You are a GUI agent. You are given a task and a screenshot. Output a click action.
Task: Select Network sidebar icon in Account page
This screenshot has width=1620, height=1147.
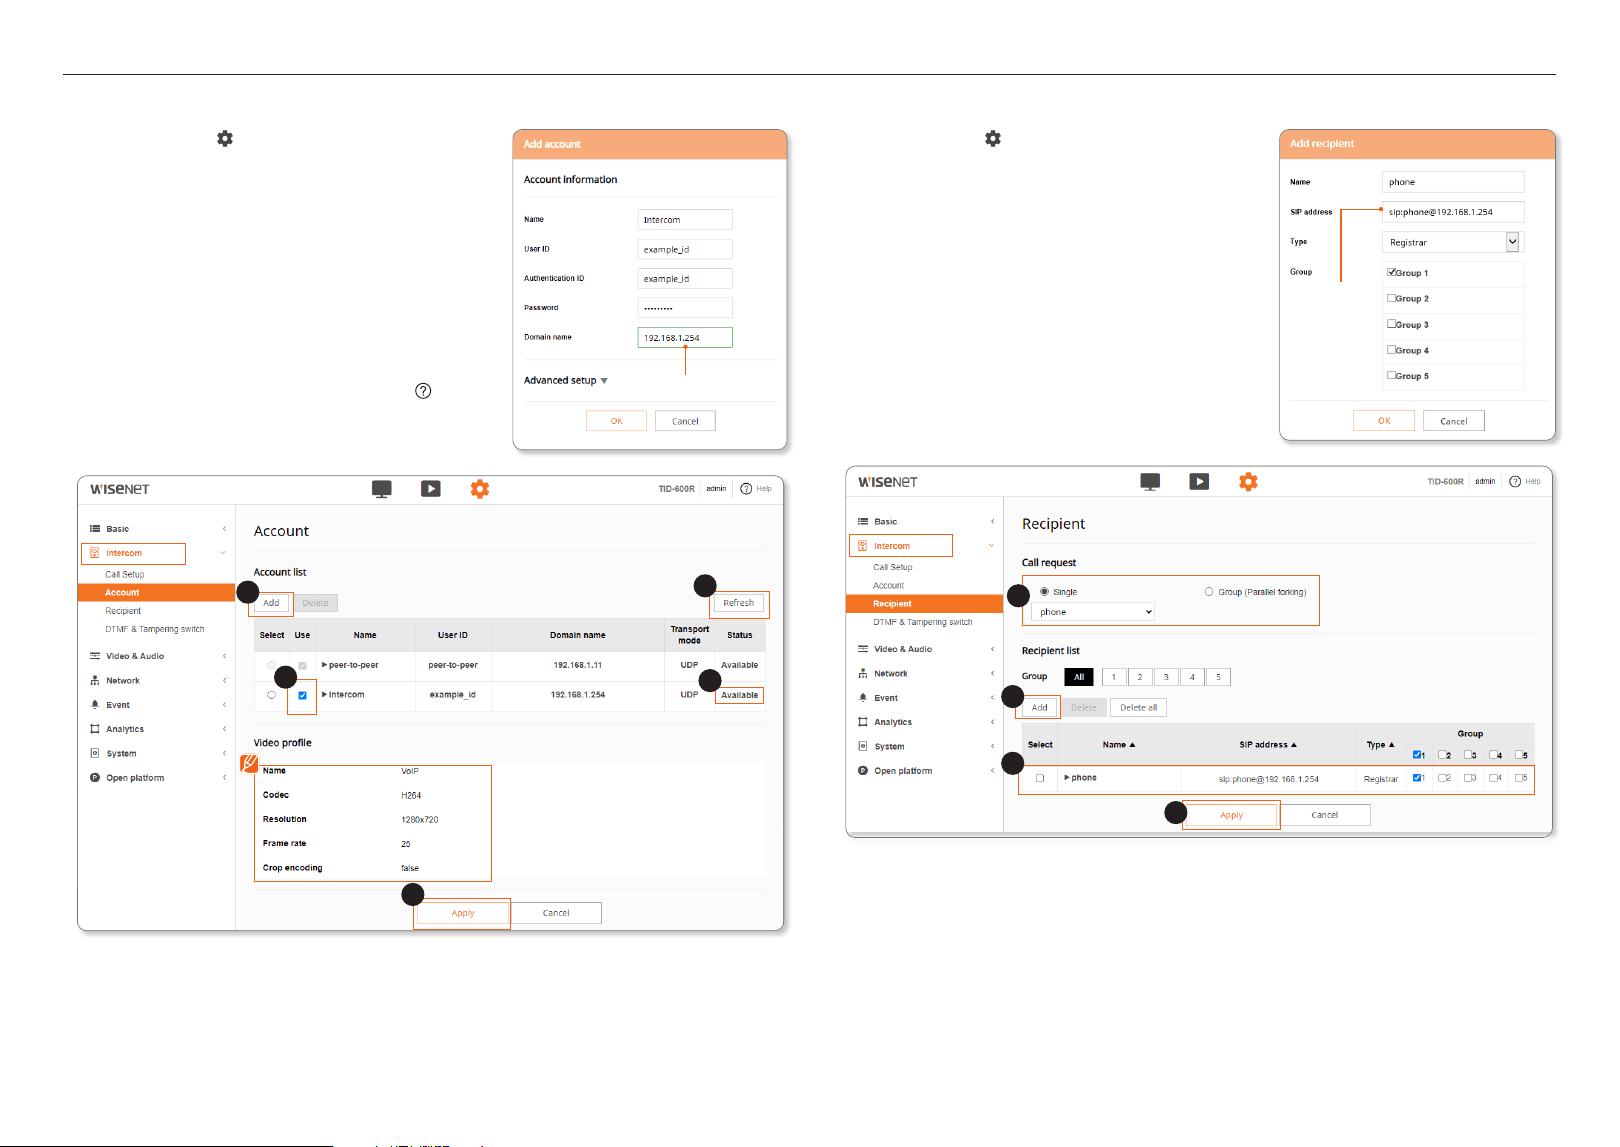[95, 680]
